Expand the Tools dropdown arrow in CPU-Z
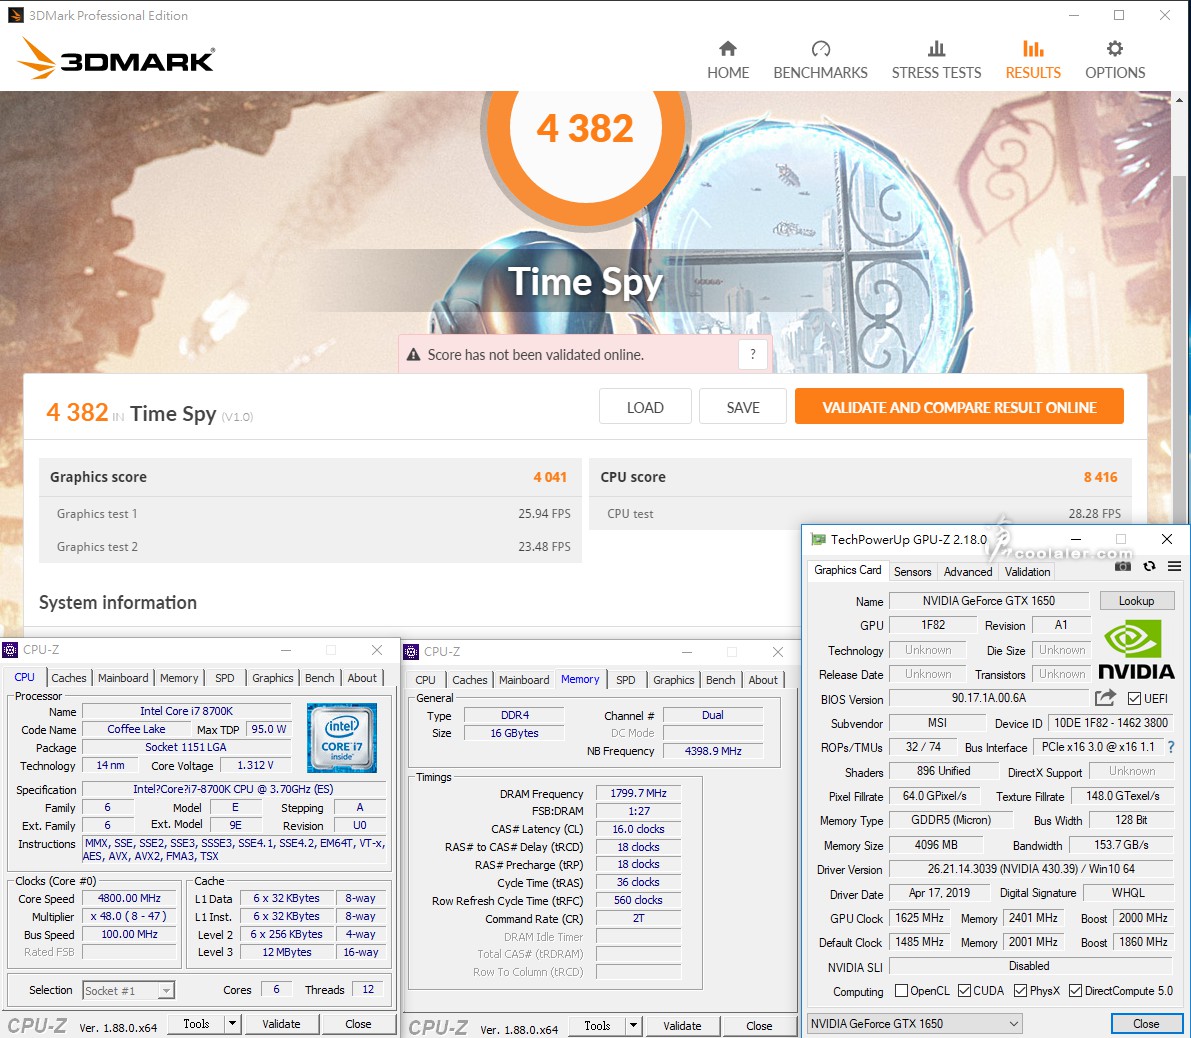Image resolution: width=1191 pixels, height=1038 pixels. pos(232,1024)
